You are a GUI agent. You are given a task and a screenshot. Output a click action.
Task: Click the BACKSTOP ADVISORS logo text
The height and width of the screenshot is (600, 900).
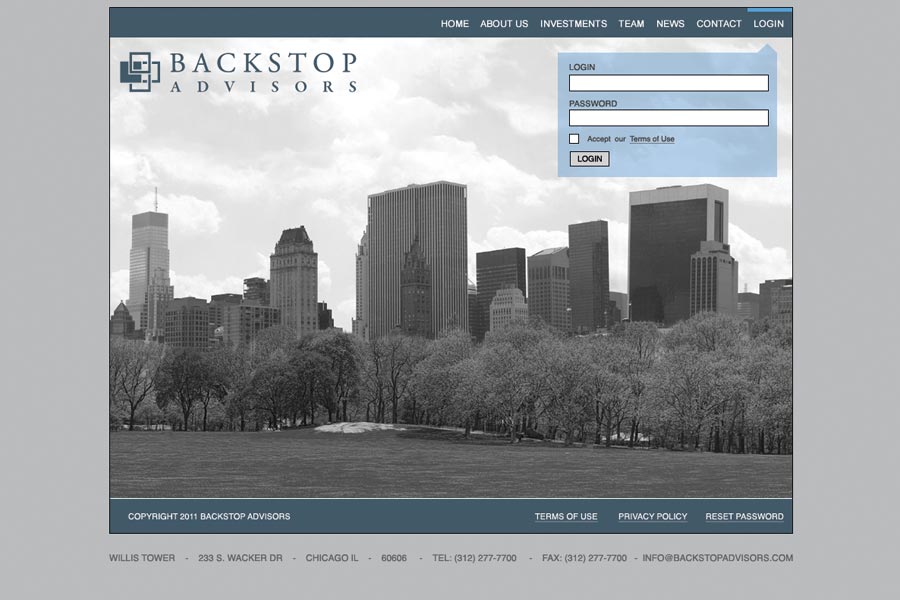pos(263,72)
